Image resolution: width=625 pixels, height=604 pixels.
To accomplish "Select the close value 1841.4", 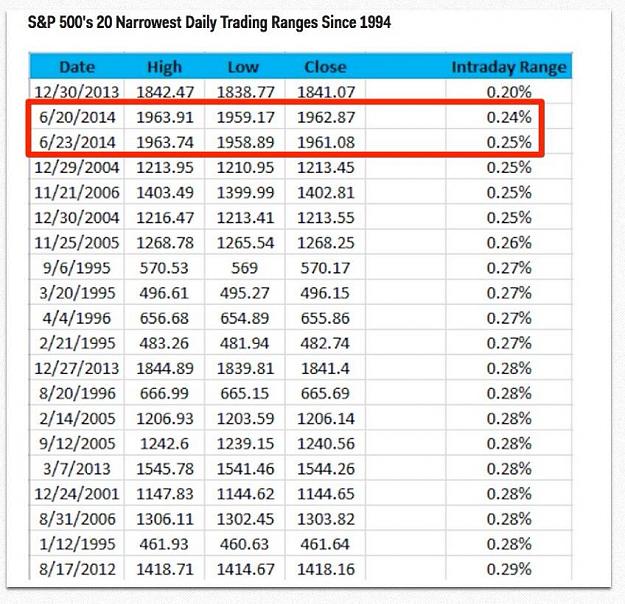I will [x=325, y=368].
